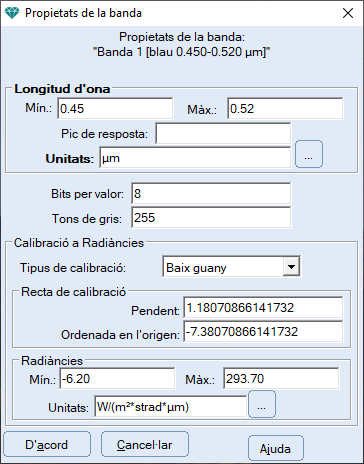
Task: Click the Cancel·lar button
Action: point(145,444)
